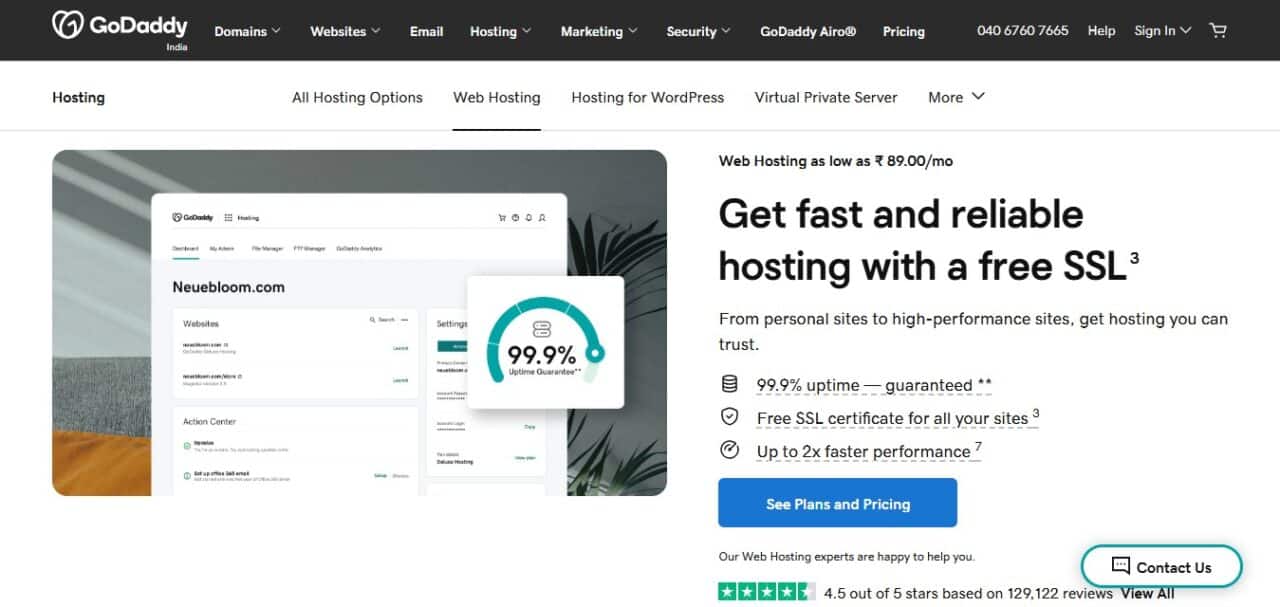The height and width of the screenshot is (607, 1280).
Task: Expand the Websites dropdown menu
Action: [x=345, y=31]
